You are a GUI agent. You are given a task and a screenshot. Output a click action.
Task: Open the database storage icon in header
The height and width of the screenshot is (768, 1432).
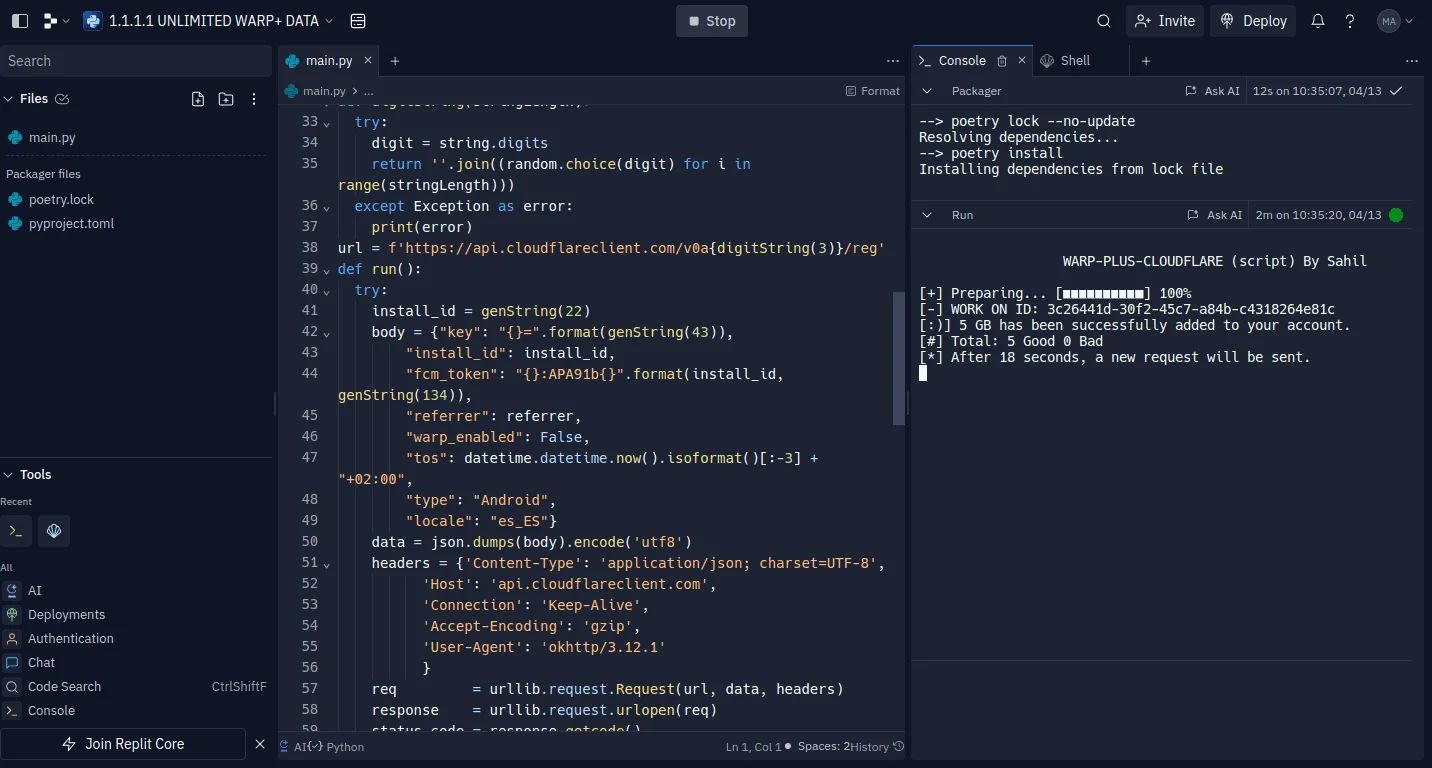pyautogui.click(x=359, y=21)
